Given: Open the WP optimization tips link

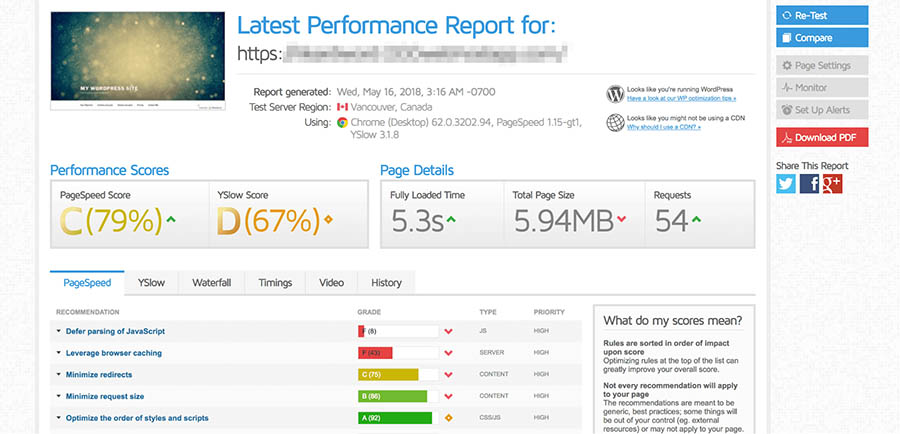Looking at the screenshot, I should tap(681, 99).
